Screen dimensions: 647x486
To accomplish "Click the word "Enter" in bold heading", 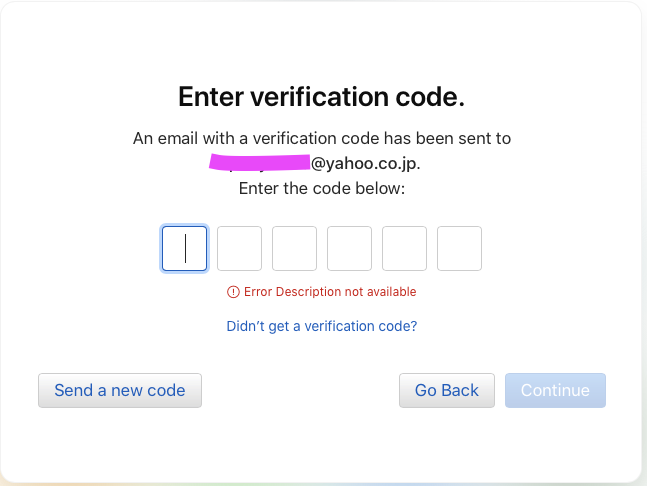I will click(210, 97).
